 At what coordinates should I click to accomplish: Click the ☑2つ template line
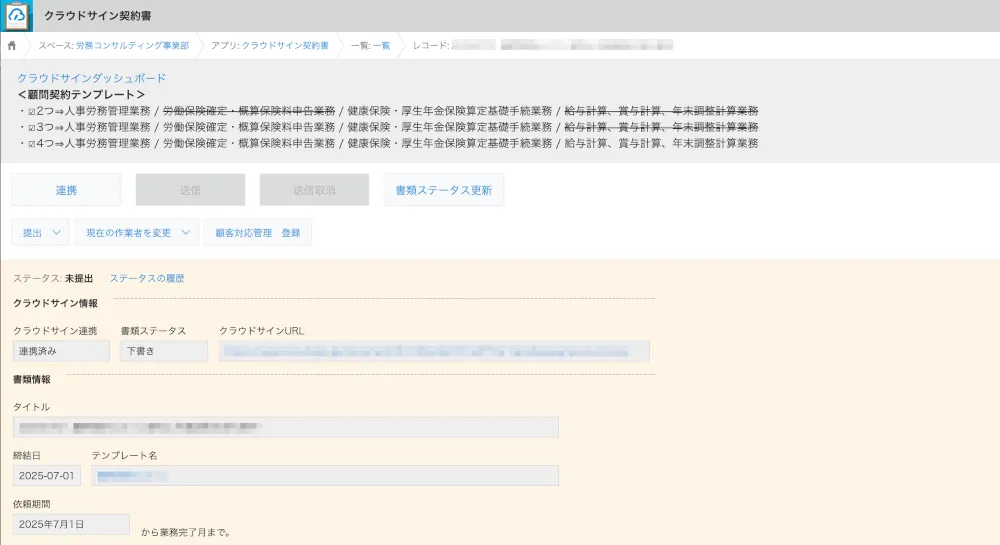coord(388,111)
